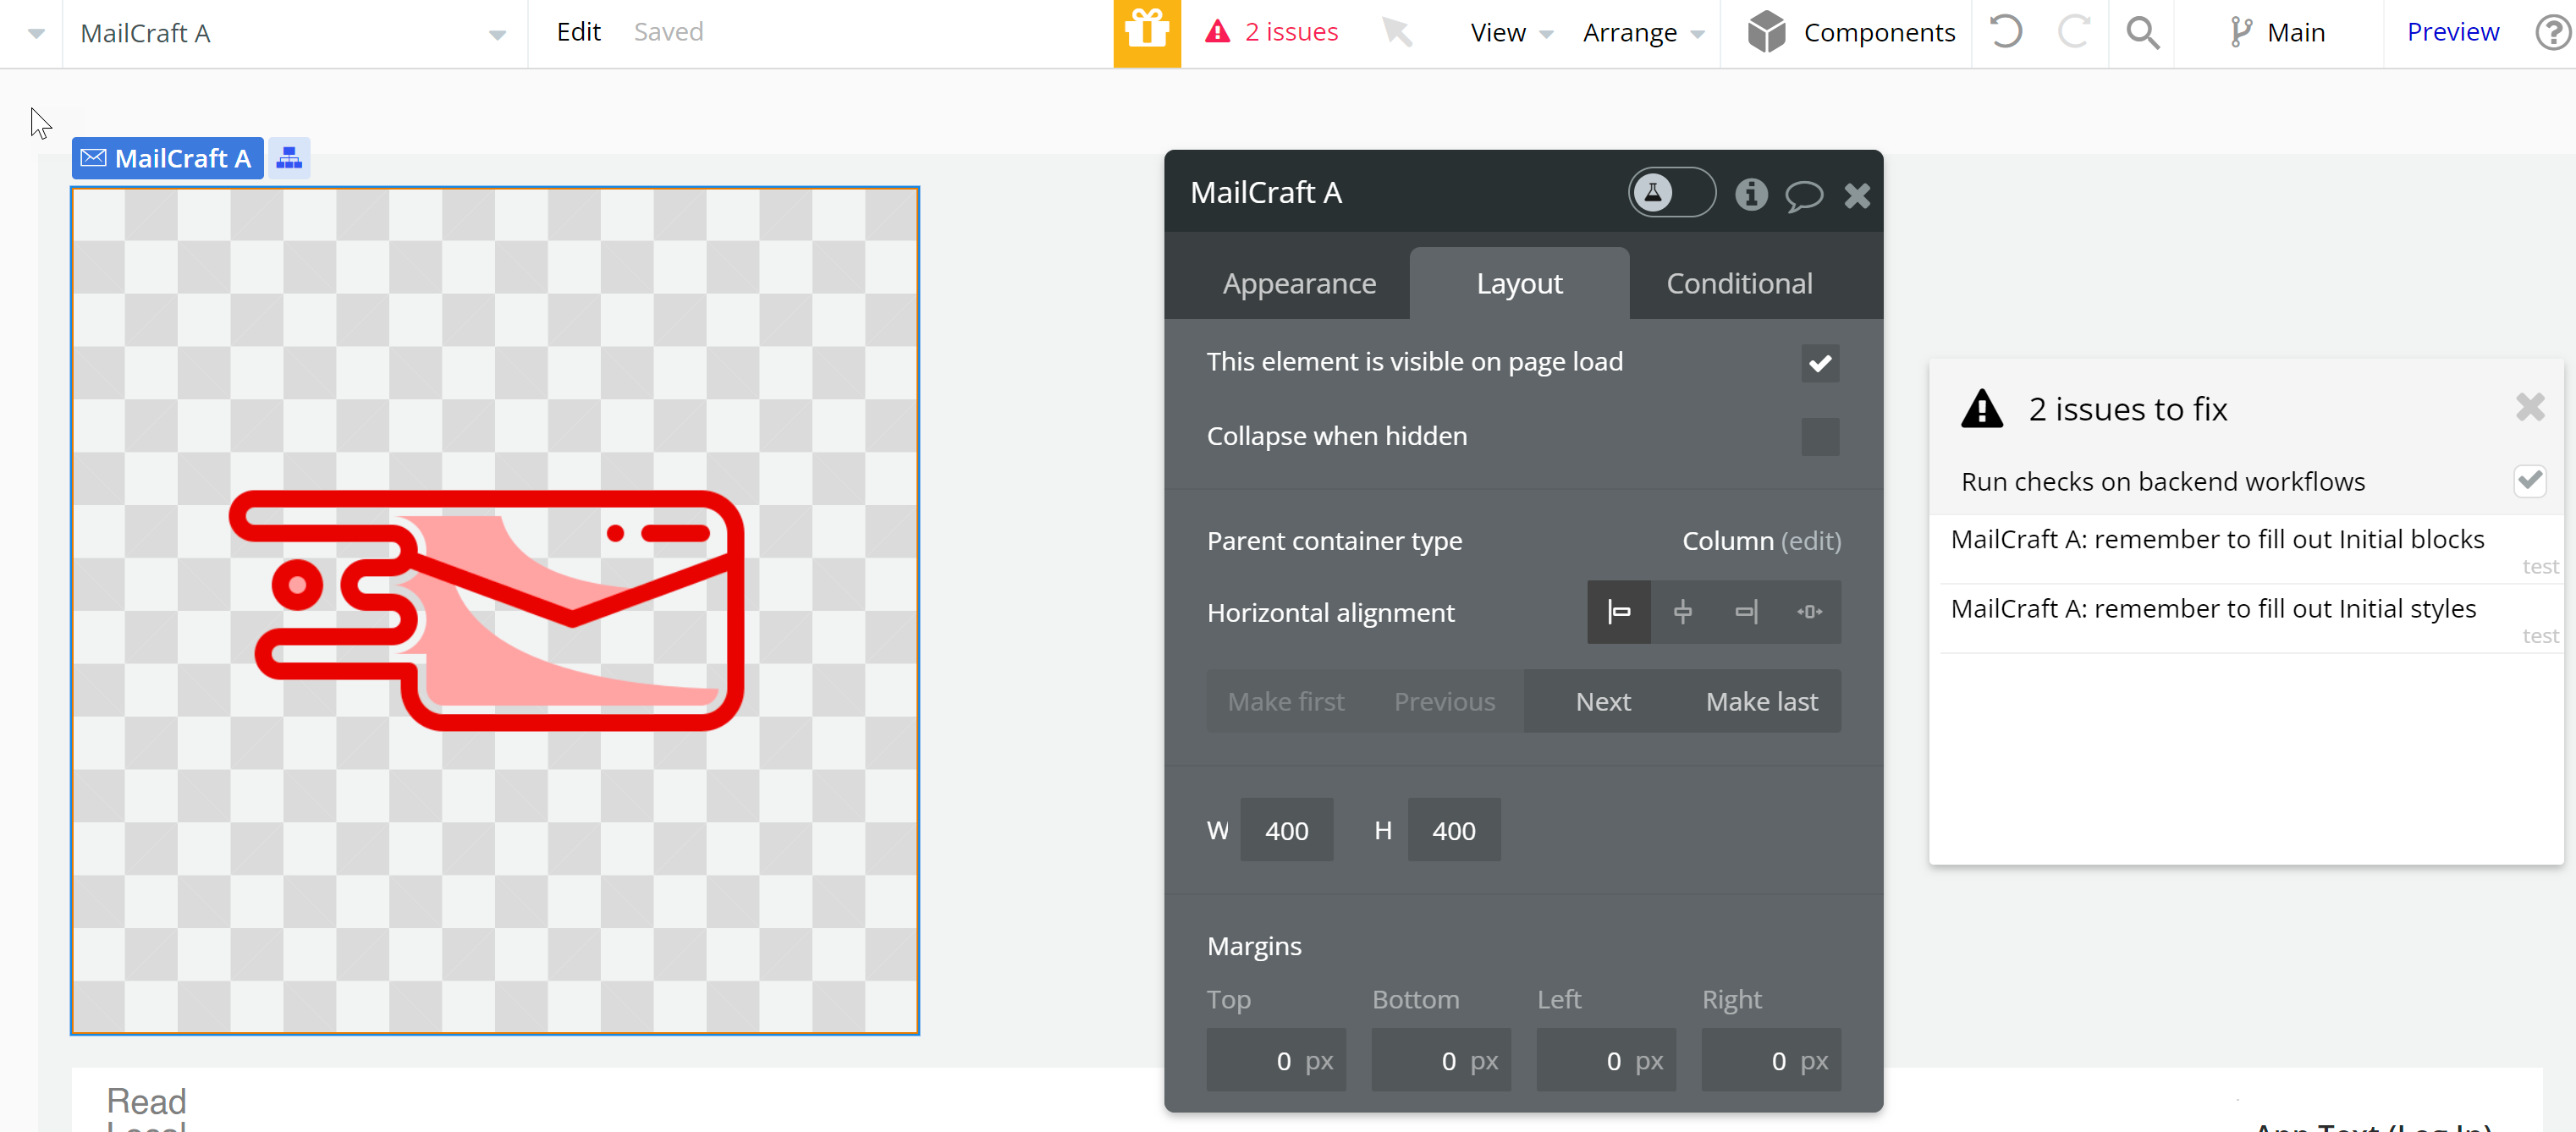The width and height of the screenshot is (2576, 1132).
Task: Open the help question mark icon
Action: tap(2553, 32)
